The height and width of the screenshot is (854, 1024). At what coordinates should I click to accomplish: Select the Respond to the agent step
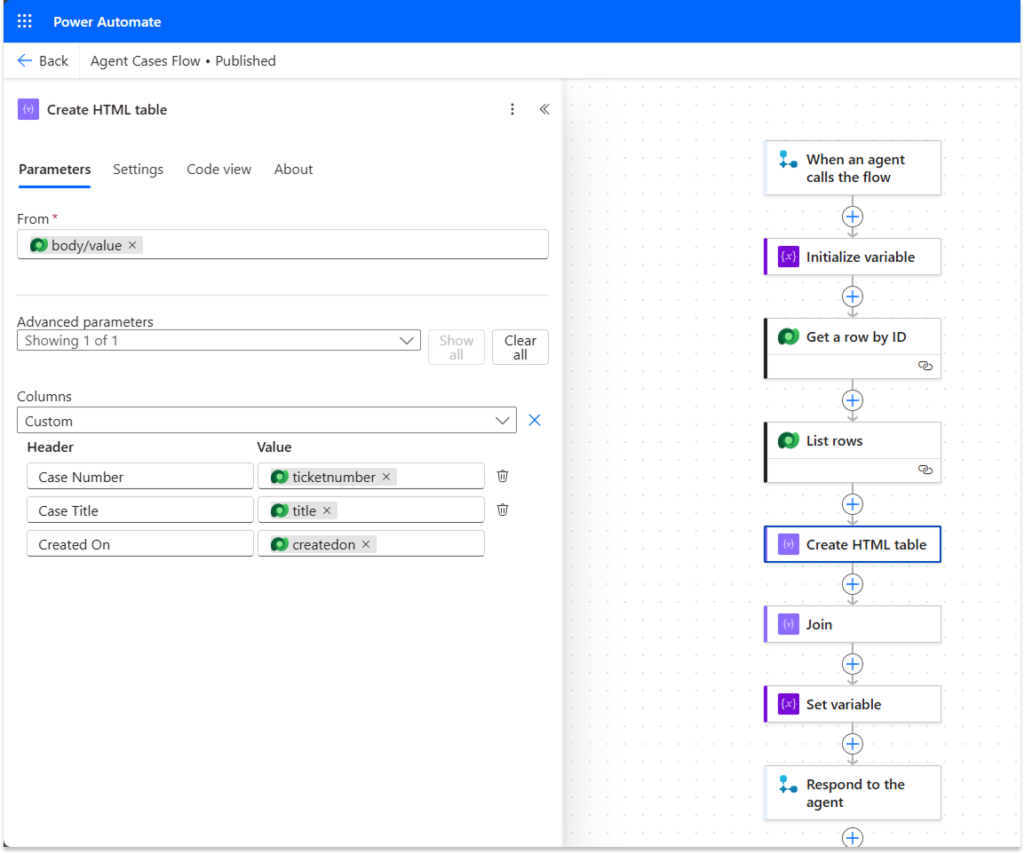(x=852, y=793)
